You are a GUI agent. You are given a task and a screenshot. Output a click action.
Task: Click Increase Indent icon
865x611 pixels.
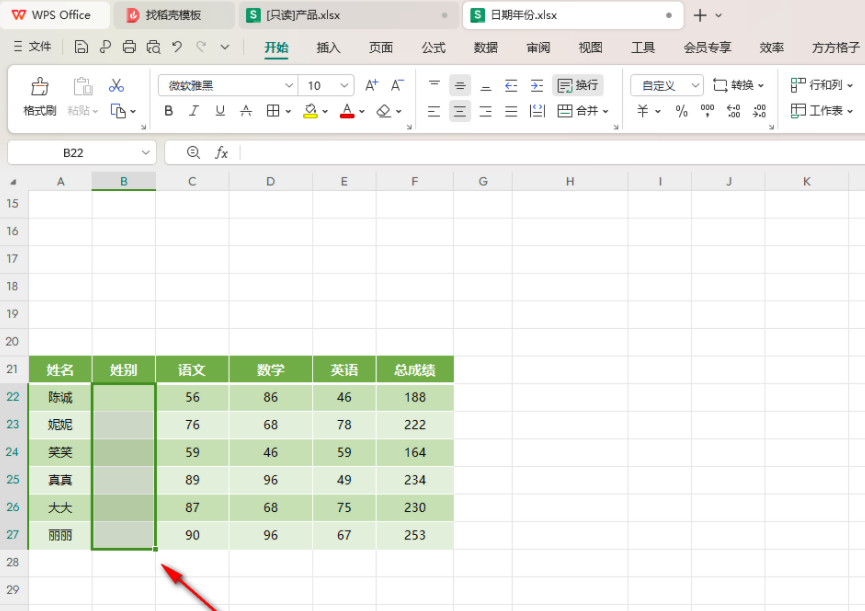point(537,85)
